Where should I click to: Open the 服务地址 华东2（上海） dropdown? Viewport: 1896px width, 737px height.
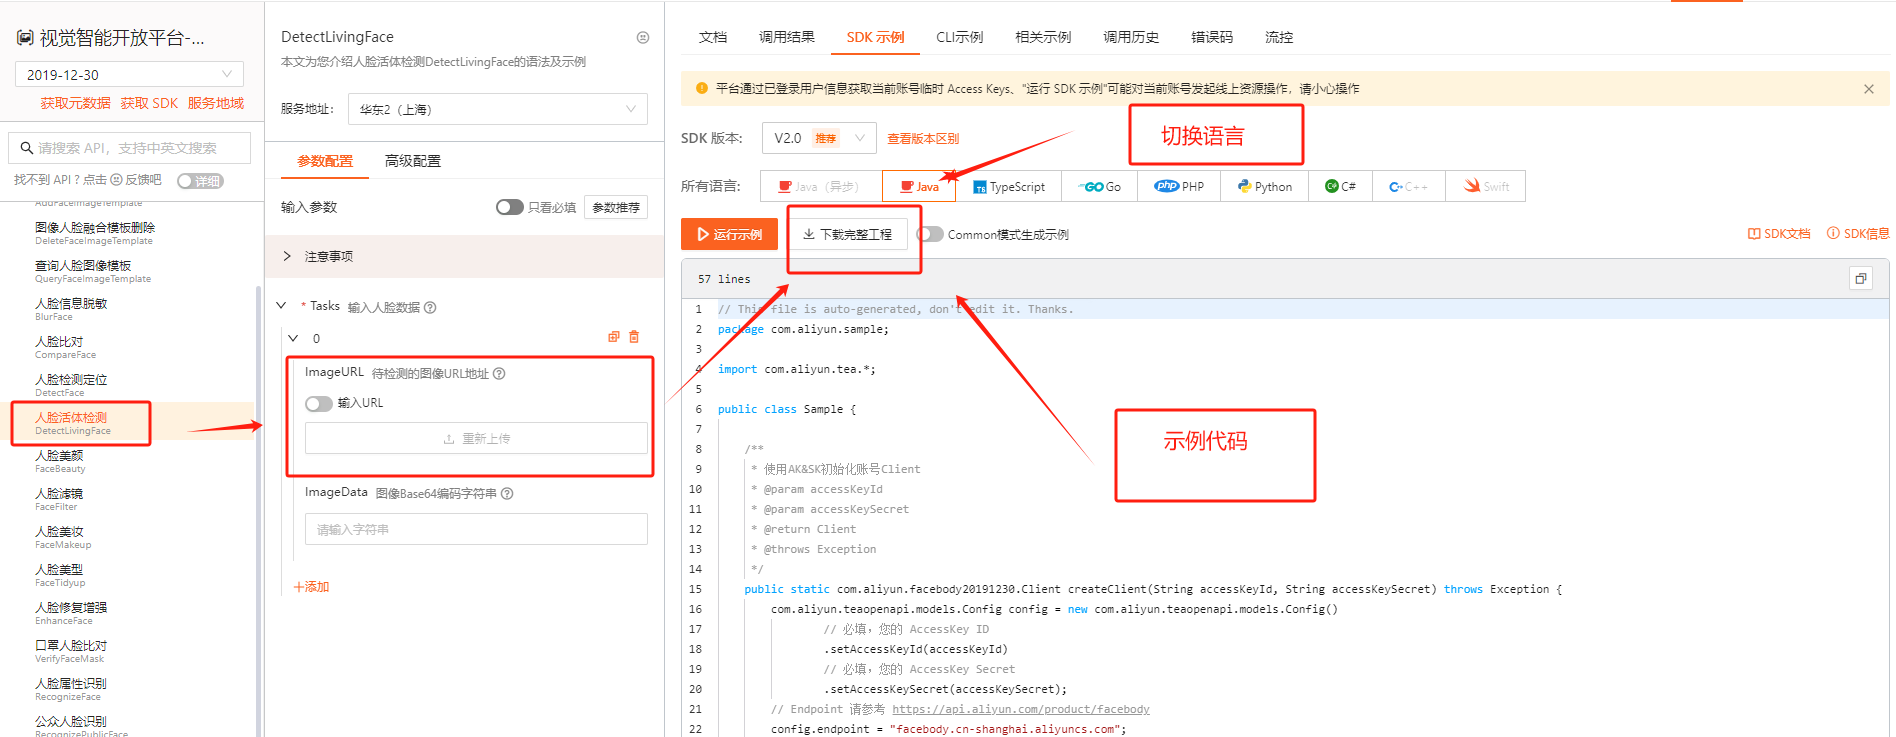coord(497,109)
